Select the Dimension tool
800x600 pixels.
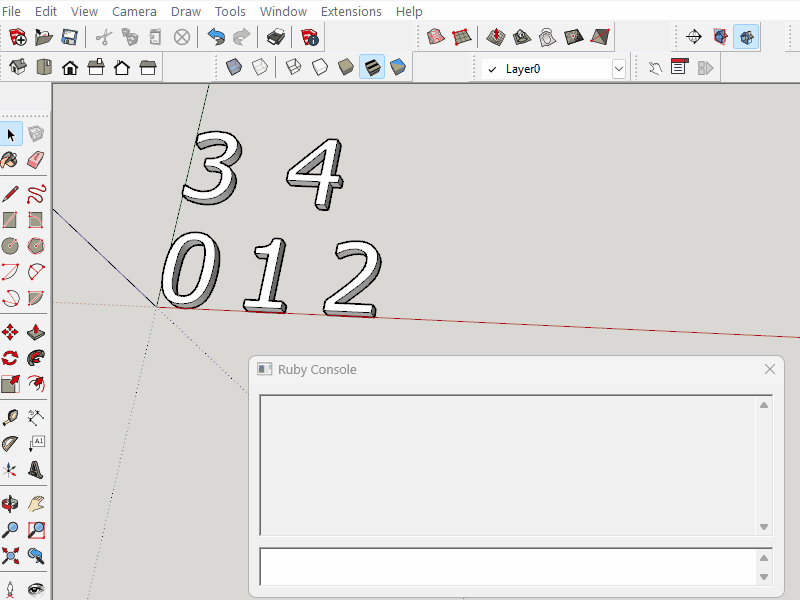(x=36, y=417)
